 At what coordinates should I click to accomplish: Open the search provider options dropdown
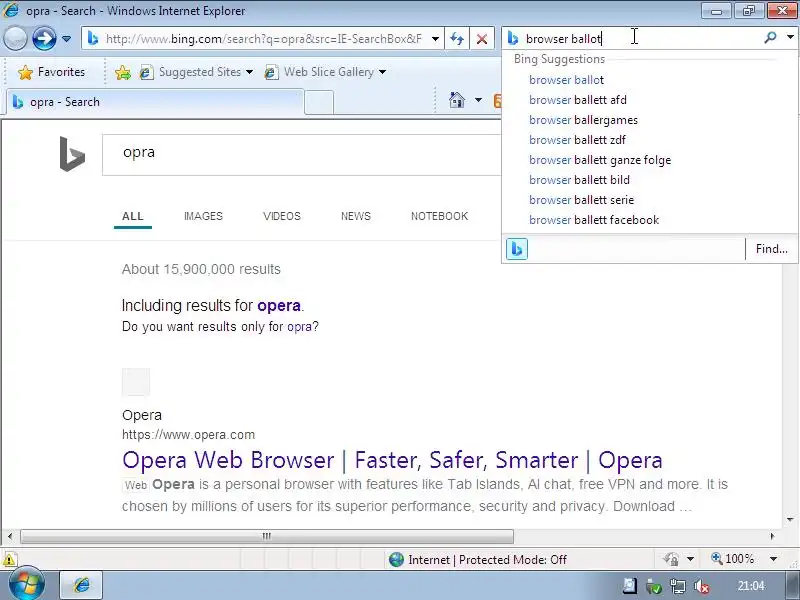pyautogui.click(x=790, y=37)
